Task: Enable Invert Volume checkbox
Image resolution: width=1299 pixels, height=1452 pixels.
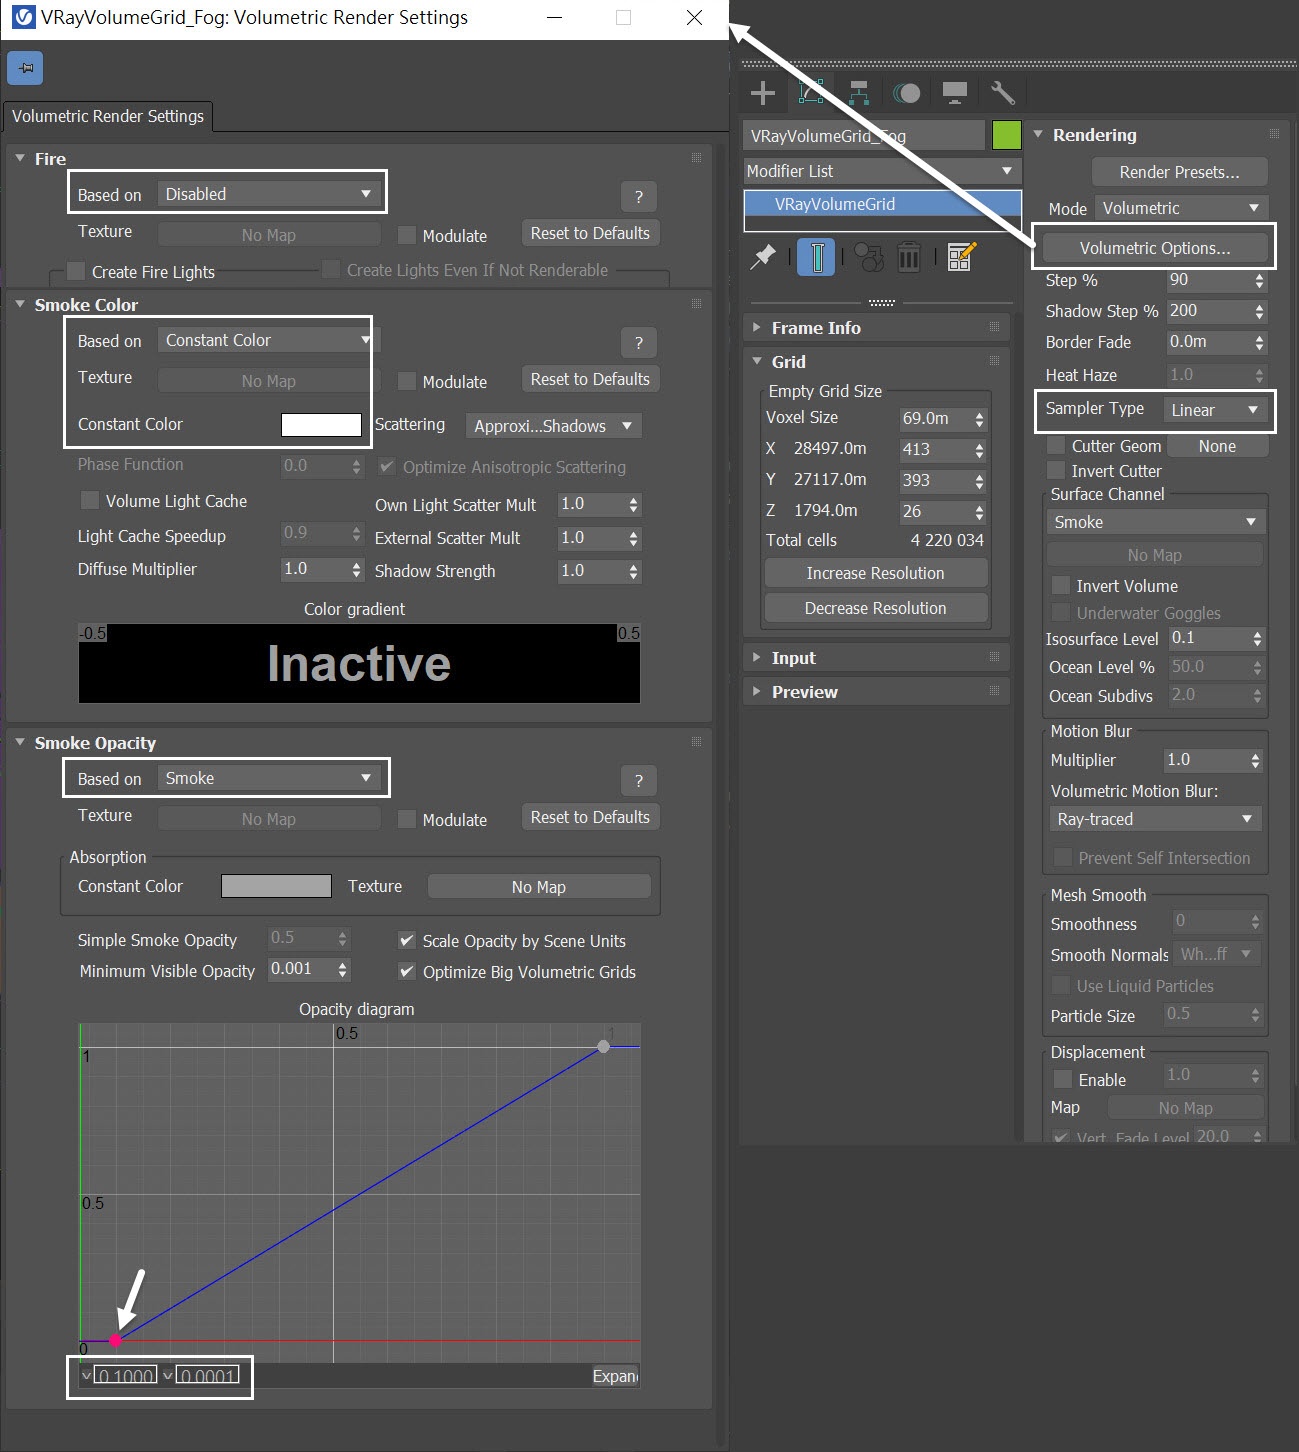Action: [1060, 585]
